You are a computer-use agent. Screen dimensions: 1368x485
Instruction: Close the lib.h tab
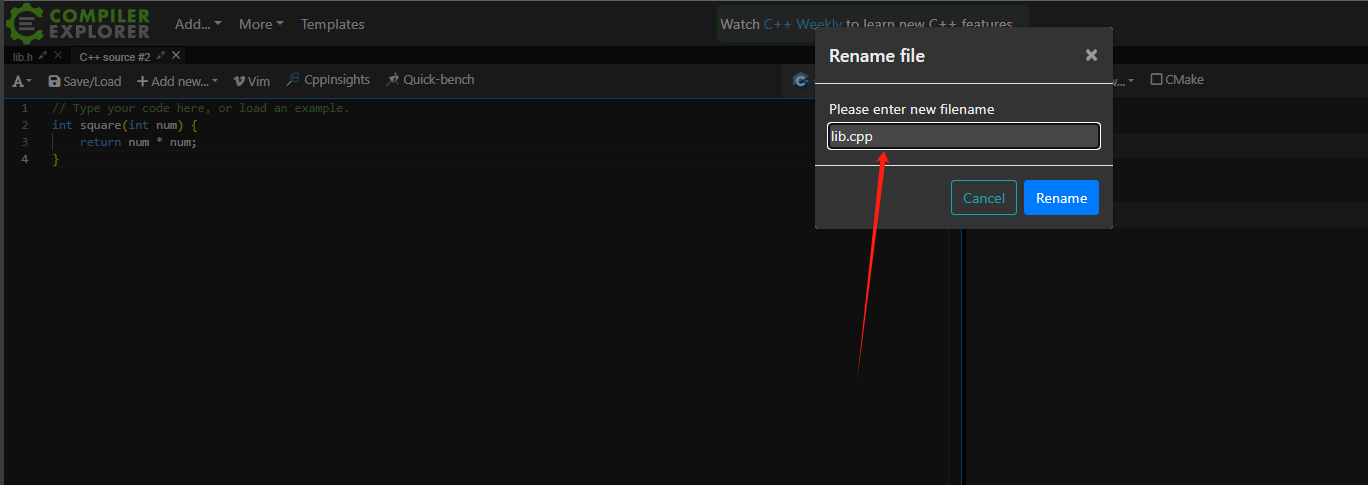58,56
